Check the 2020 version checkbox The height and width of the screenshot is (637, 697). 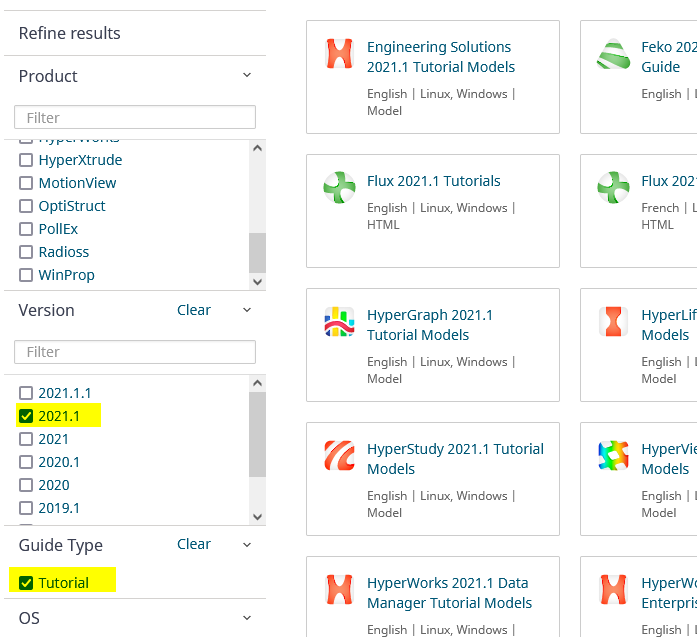(26, 485)
